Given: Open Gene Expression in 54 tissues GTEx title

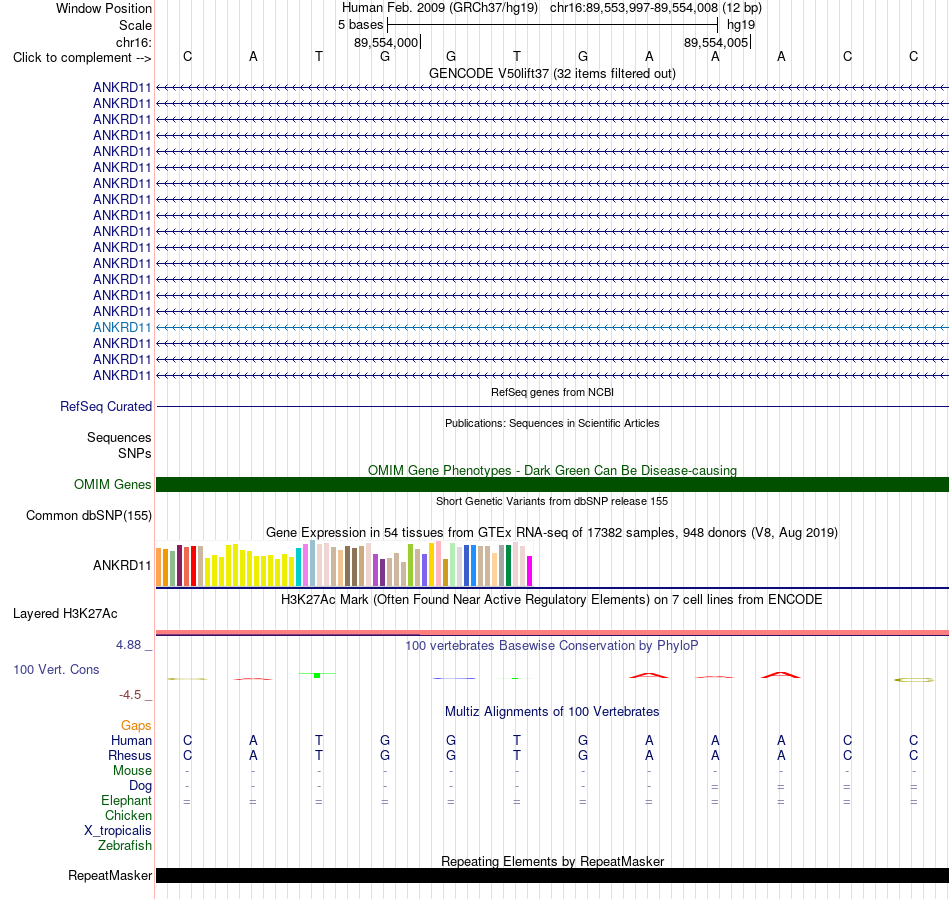Looking at the screenshot, I should [x=552, y=532].
